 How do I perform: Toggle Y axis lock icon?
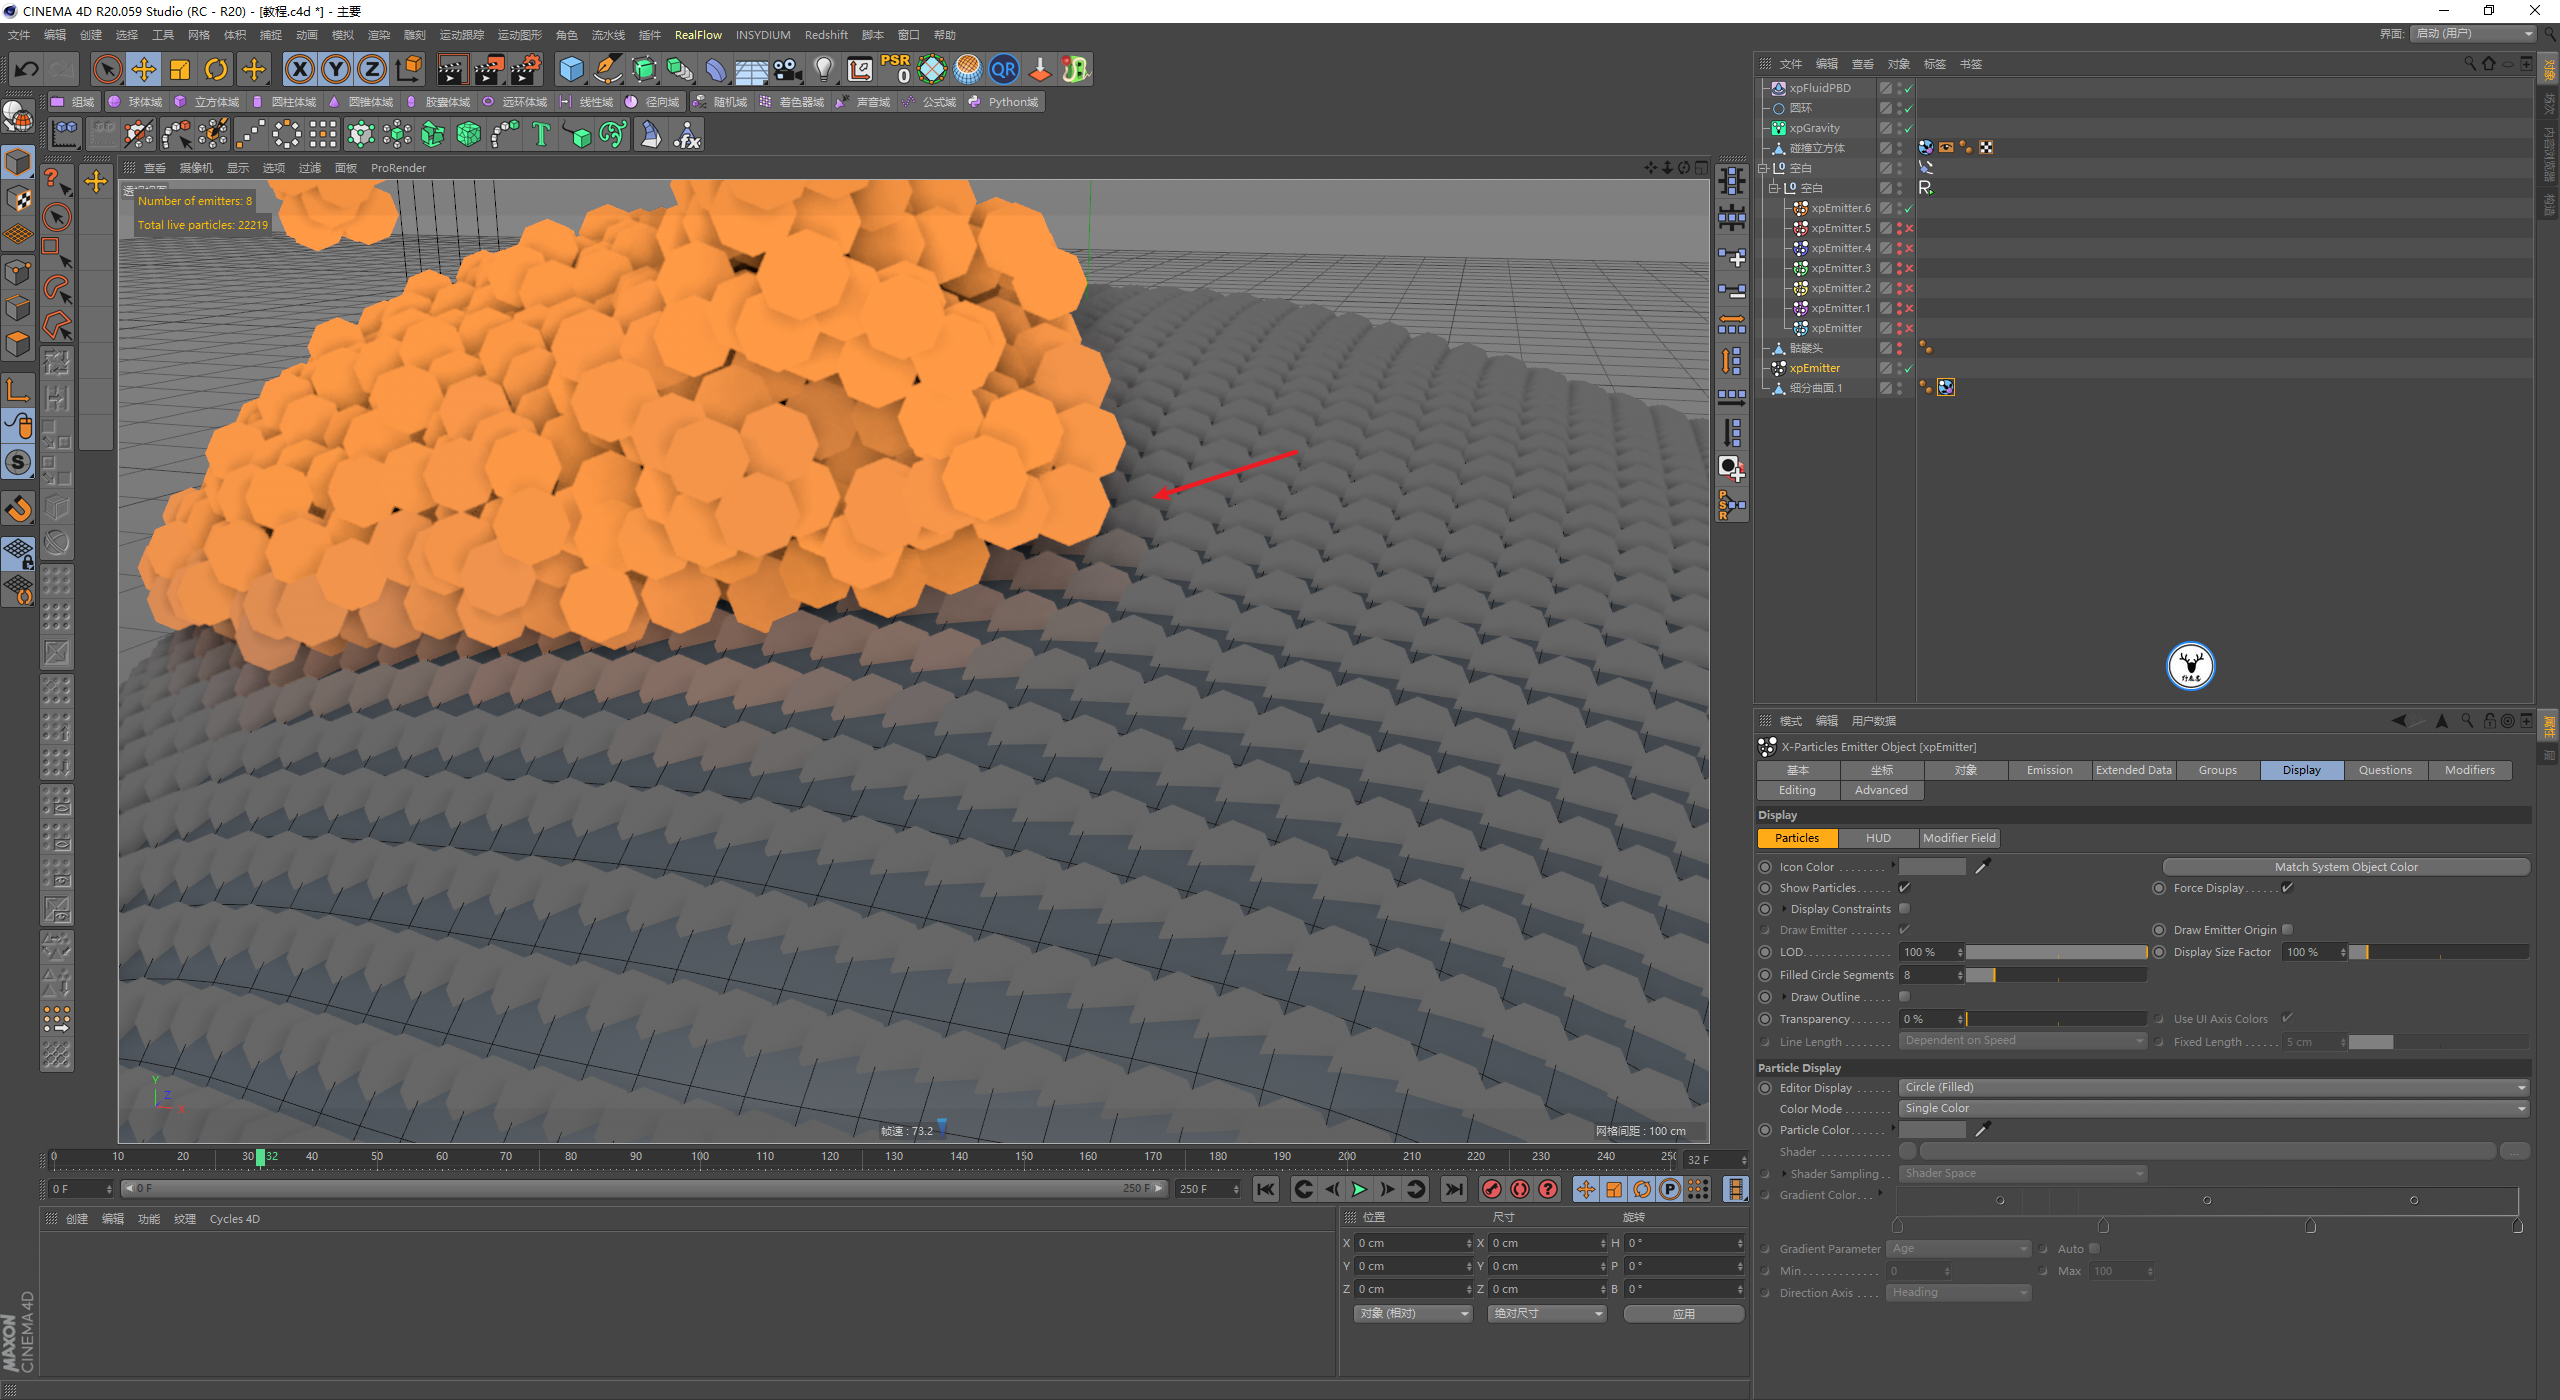pyautogui.click(x=336, y=69)
